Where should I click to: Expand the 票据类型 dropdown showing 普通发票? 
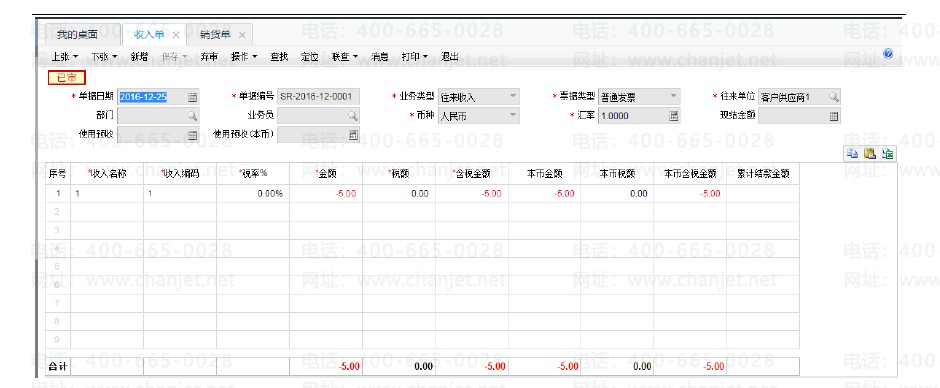coord(673,97)
